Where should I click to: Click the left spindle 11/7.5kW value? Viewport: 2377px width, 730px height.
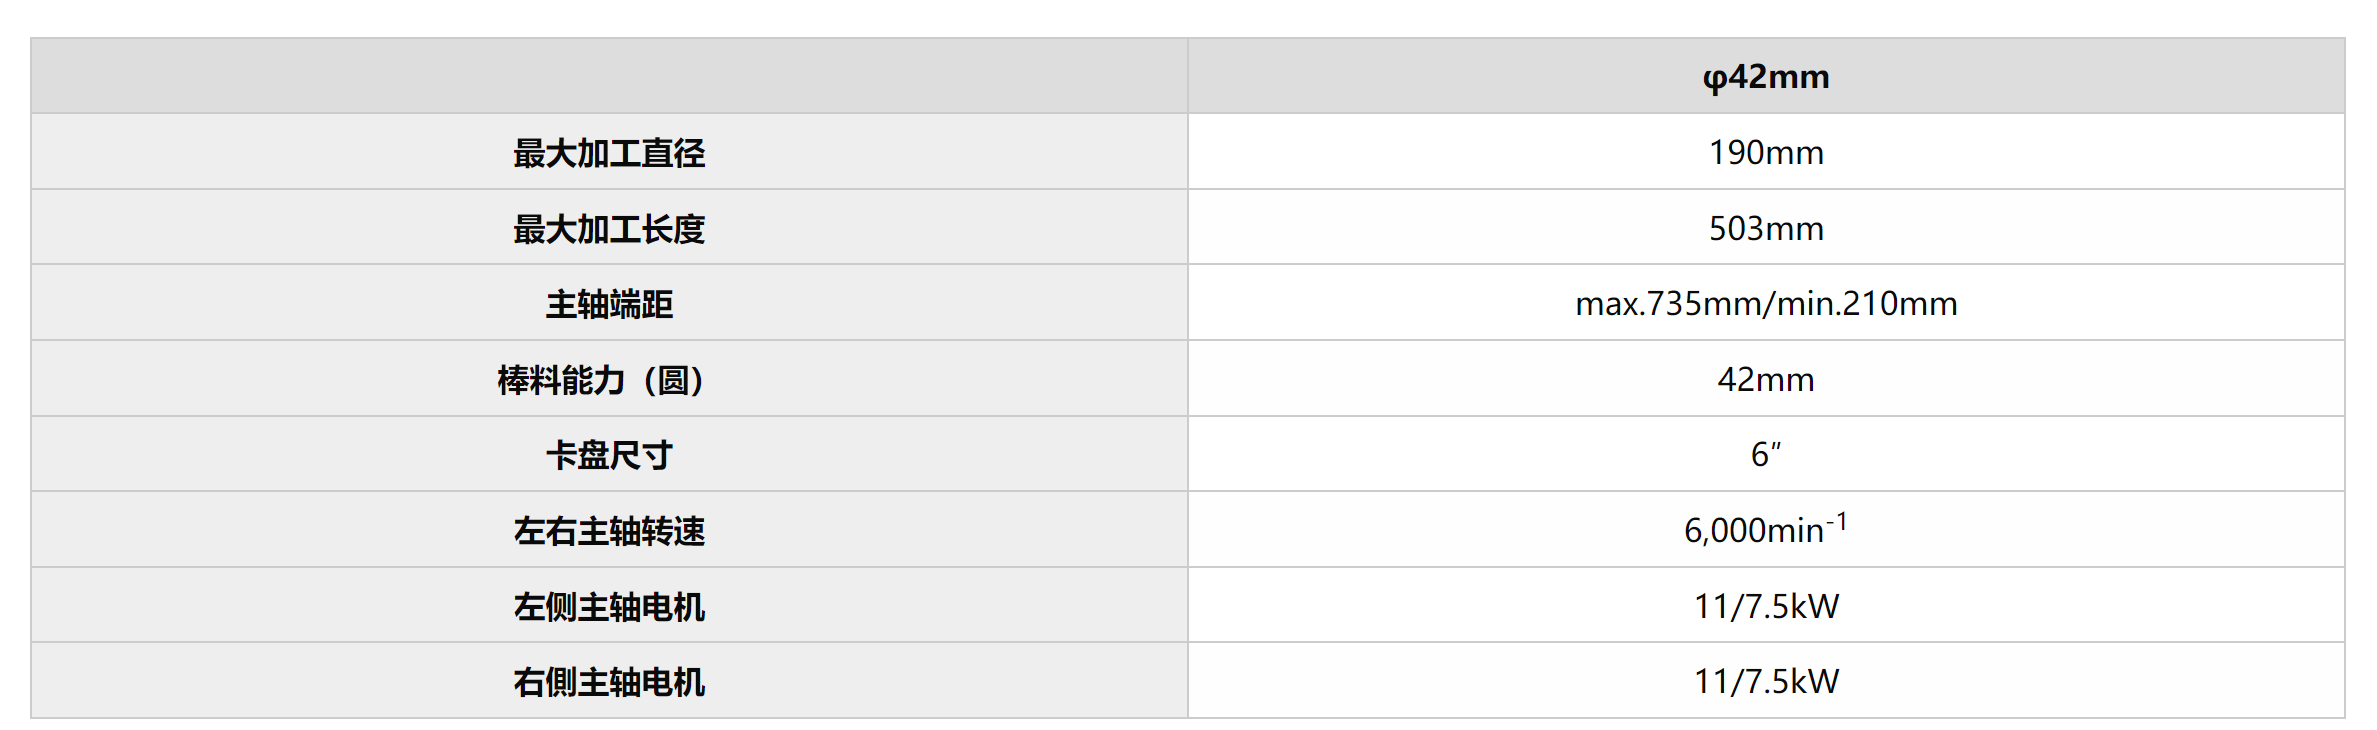1765,607
